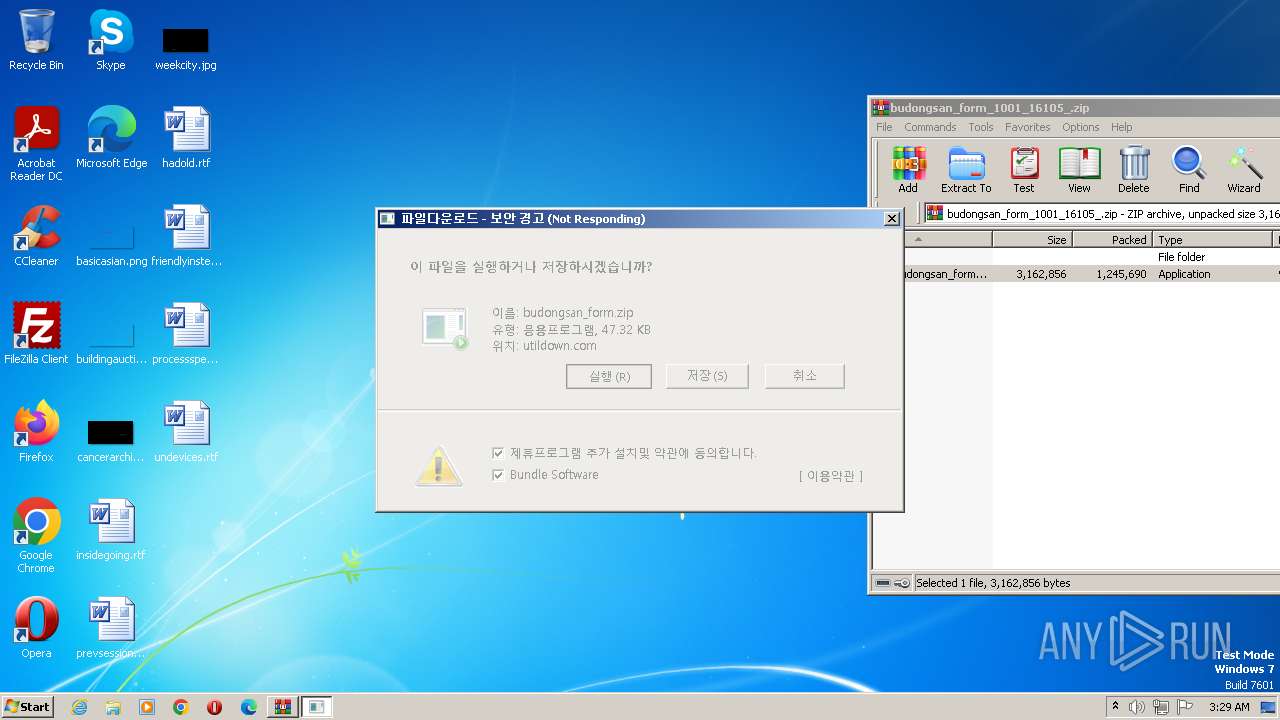The width and height of the screenshot is (1280, 720).
Task: Select the budongsan_form application row in WinRAR
Action: coord(1090,274)
